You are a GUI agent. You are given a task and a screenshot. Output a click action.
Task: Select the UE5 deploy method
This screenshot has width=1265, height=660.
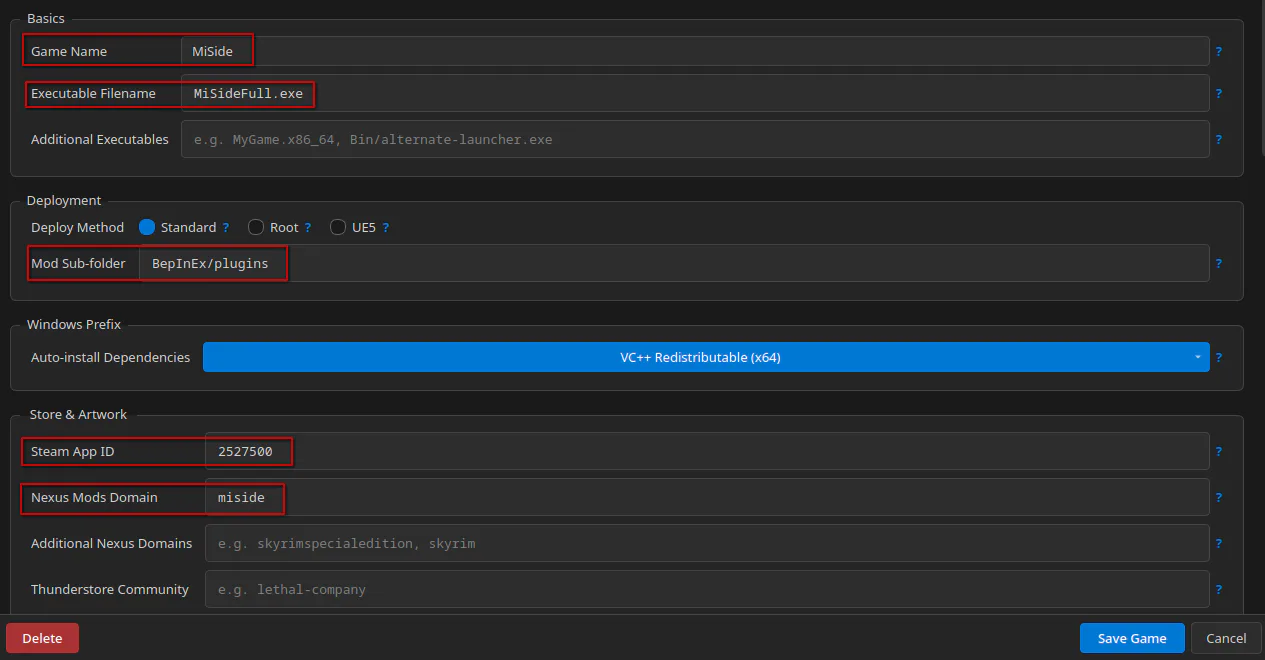338,227
